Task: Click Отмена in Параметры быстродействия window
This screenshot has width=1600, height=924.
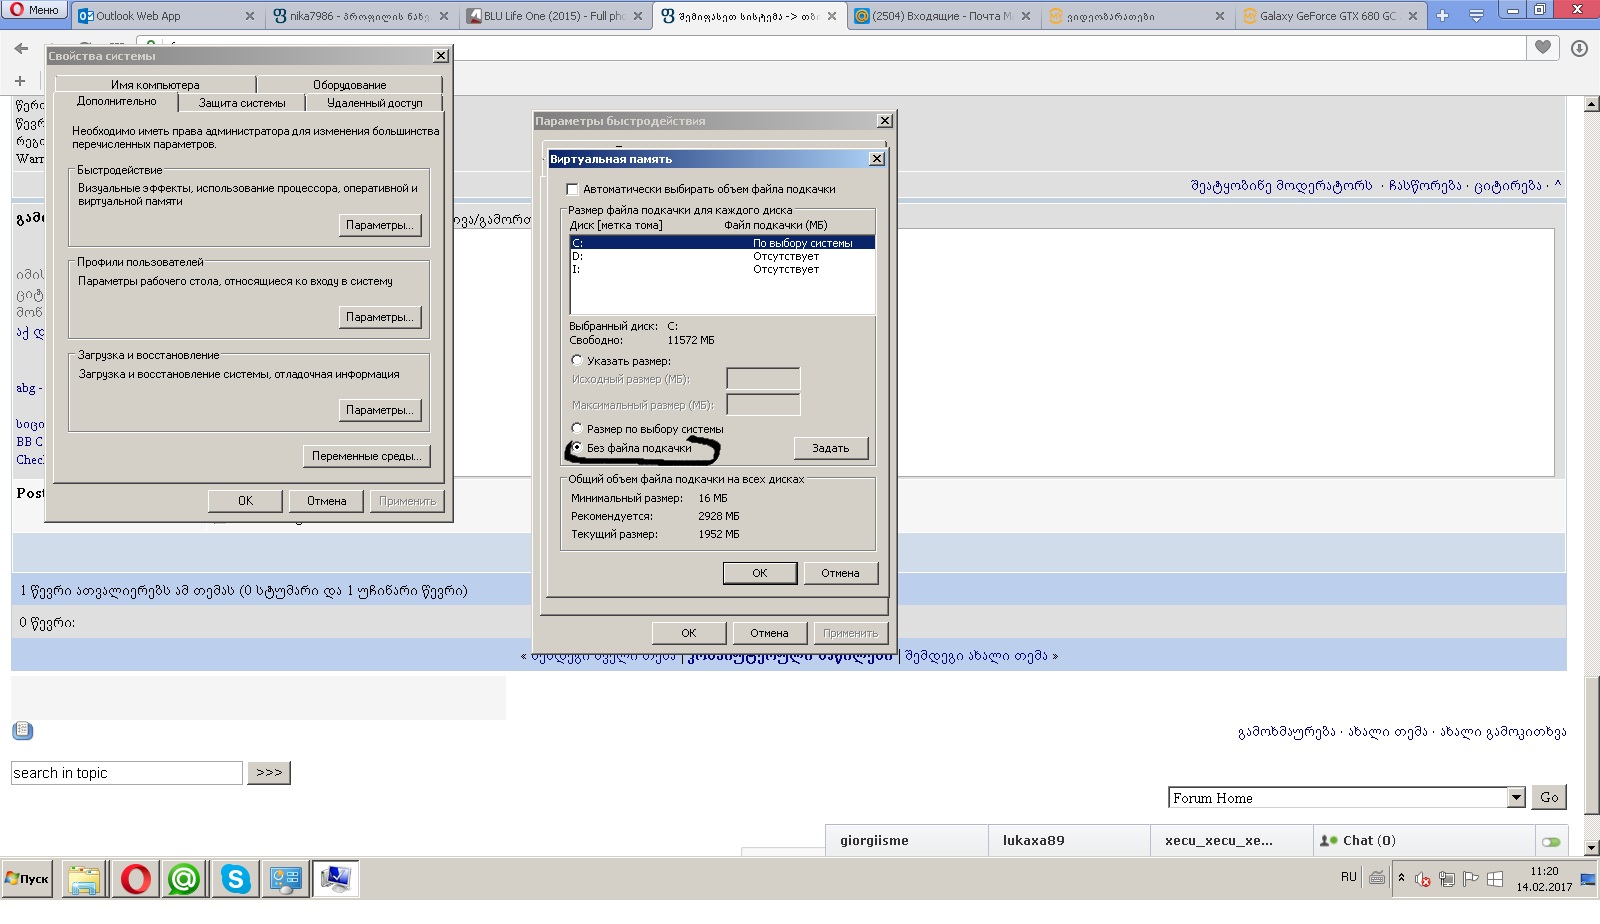Action: tap(770, 633)
